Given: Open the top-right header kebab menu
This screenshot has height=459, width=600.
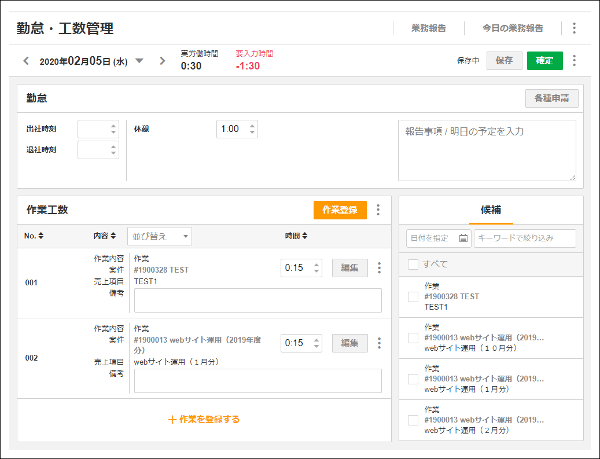Looking at the screenshot, I should 574,28.
